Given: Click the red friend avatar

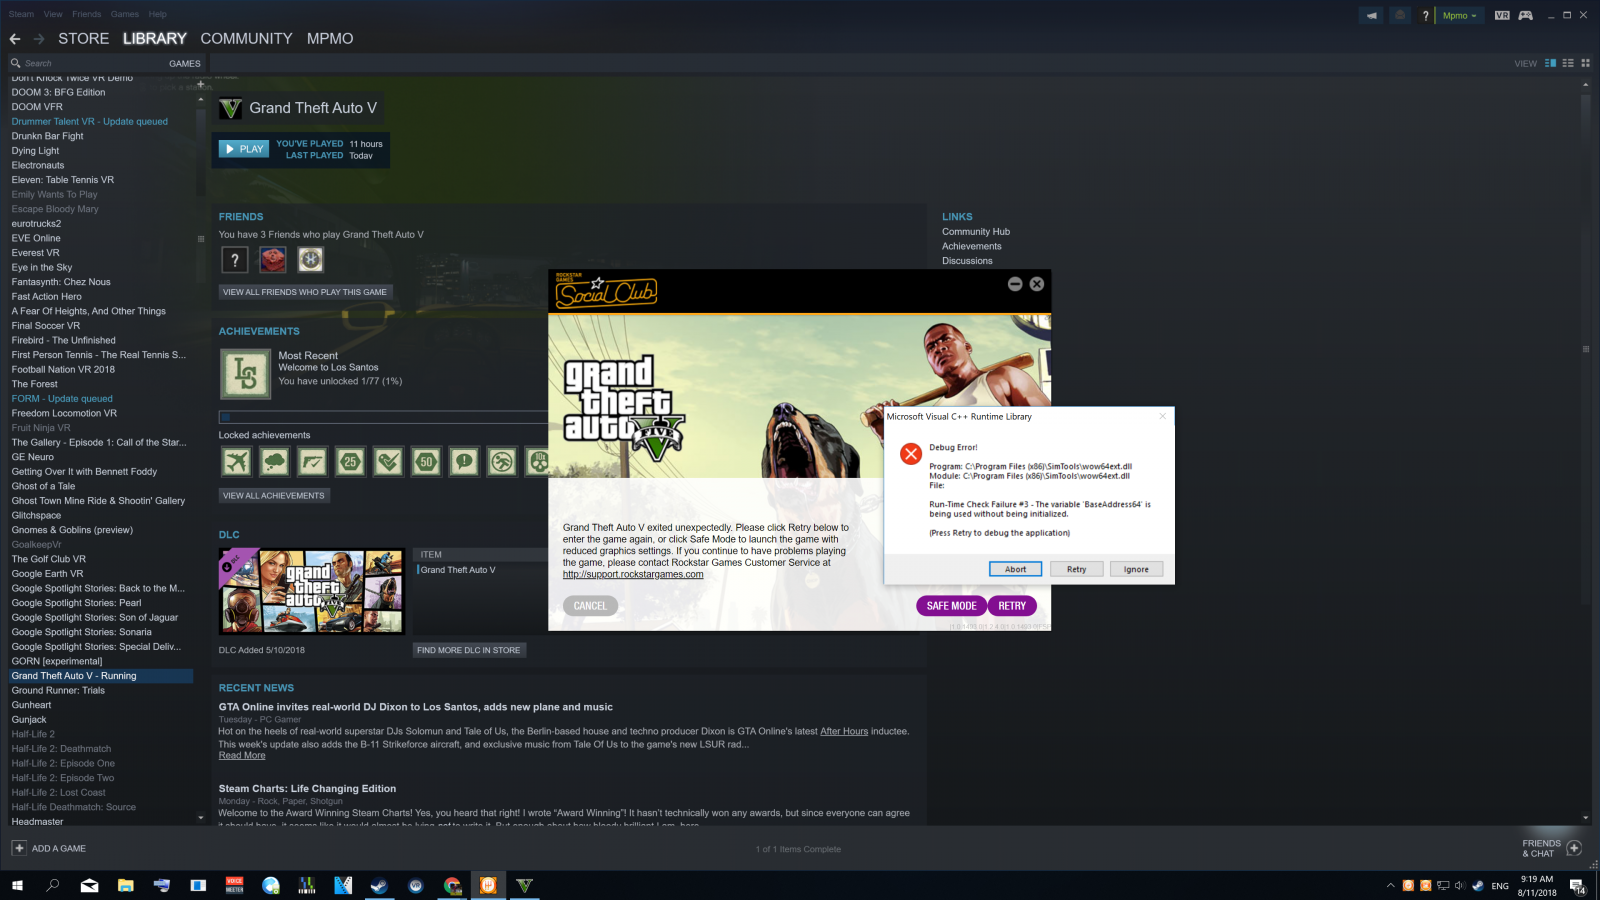Looking at the screenshot, I should pos(273,260).
